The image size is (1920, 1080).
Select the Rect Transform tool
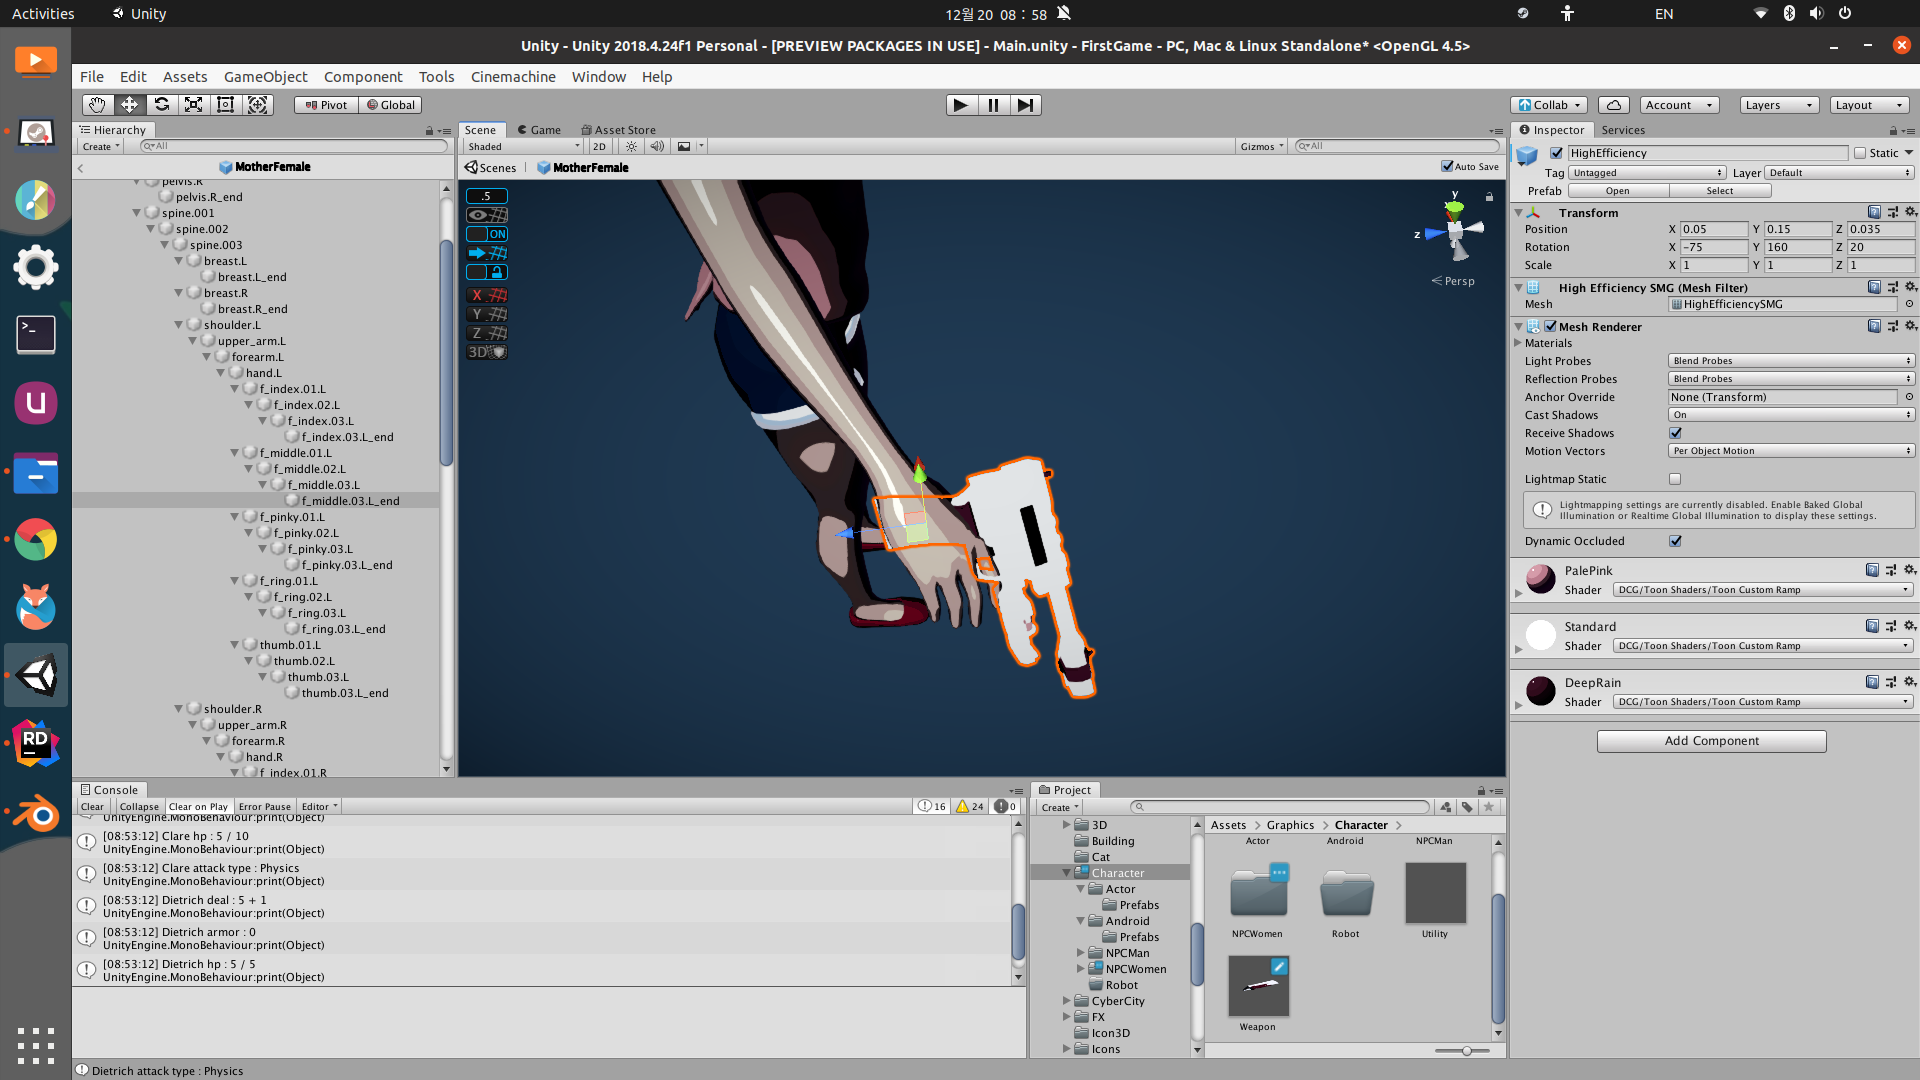225,105
